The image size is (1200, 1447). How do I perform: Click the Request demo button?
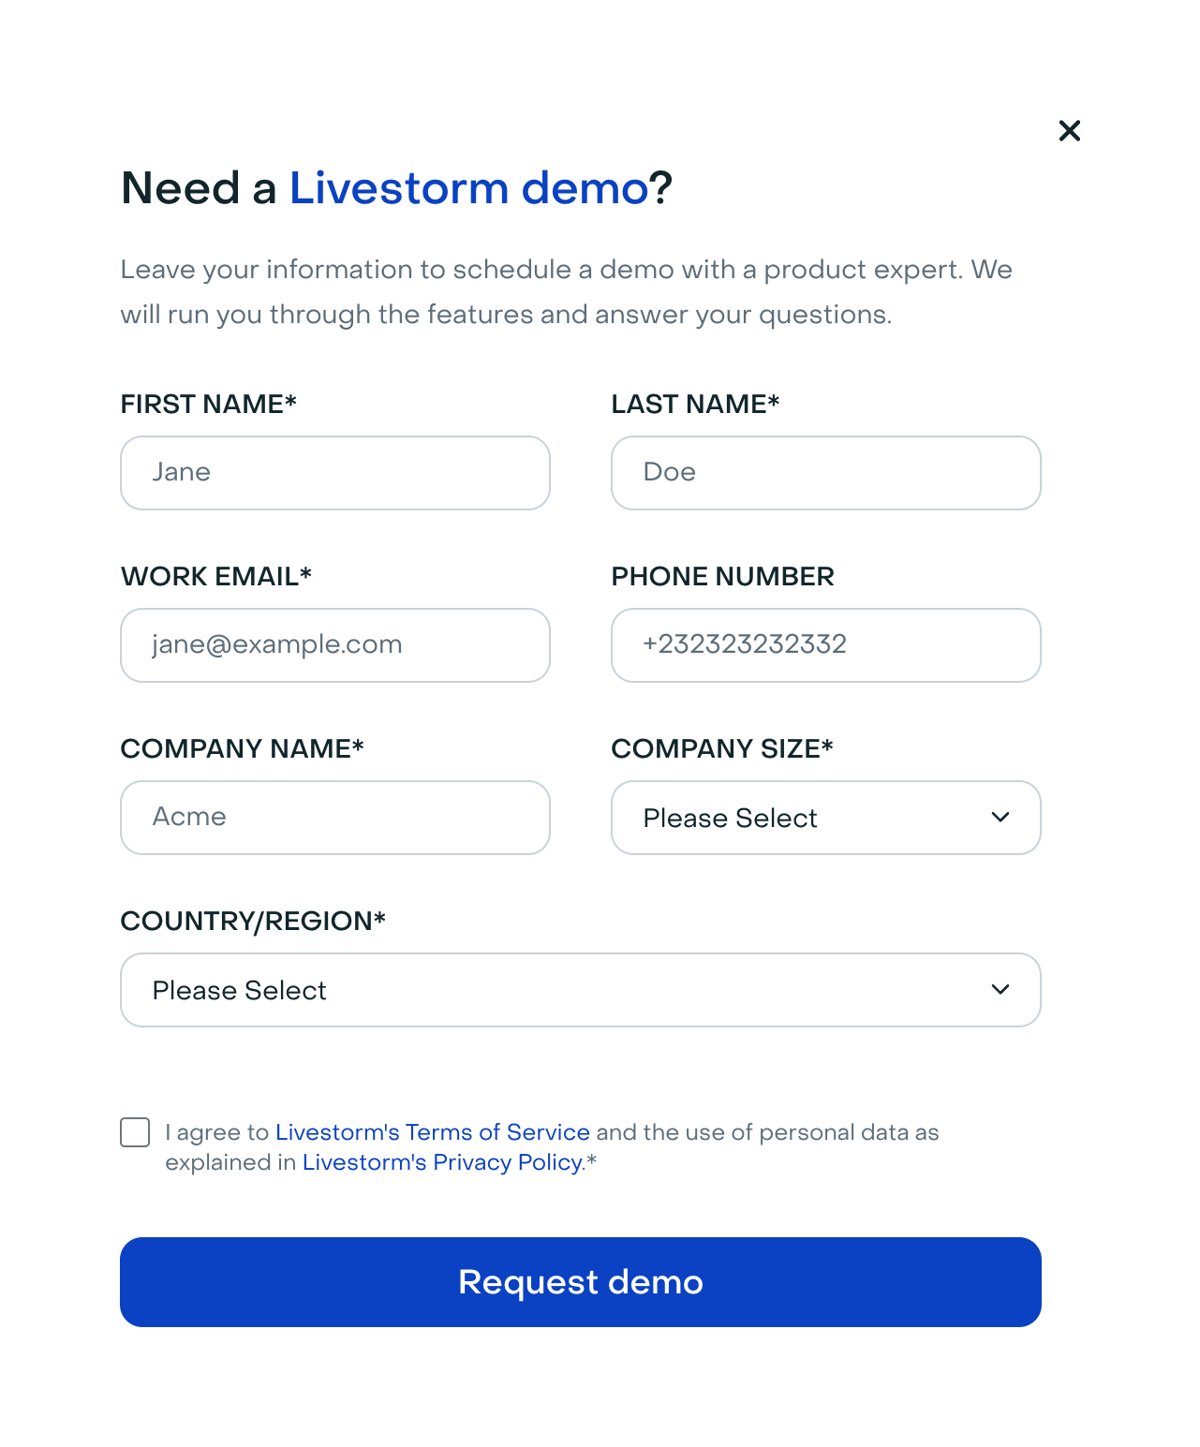pyautogui.click(x=580, y=1282)
